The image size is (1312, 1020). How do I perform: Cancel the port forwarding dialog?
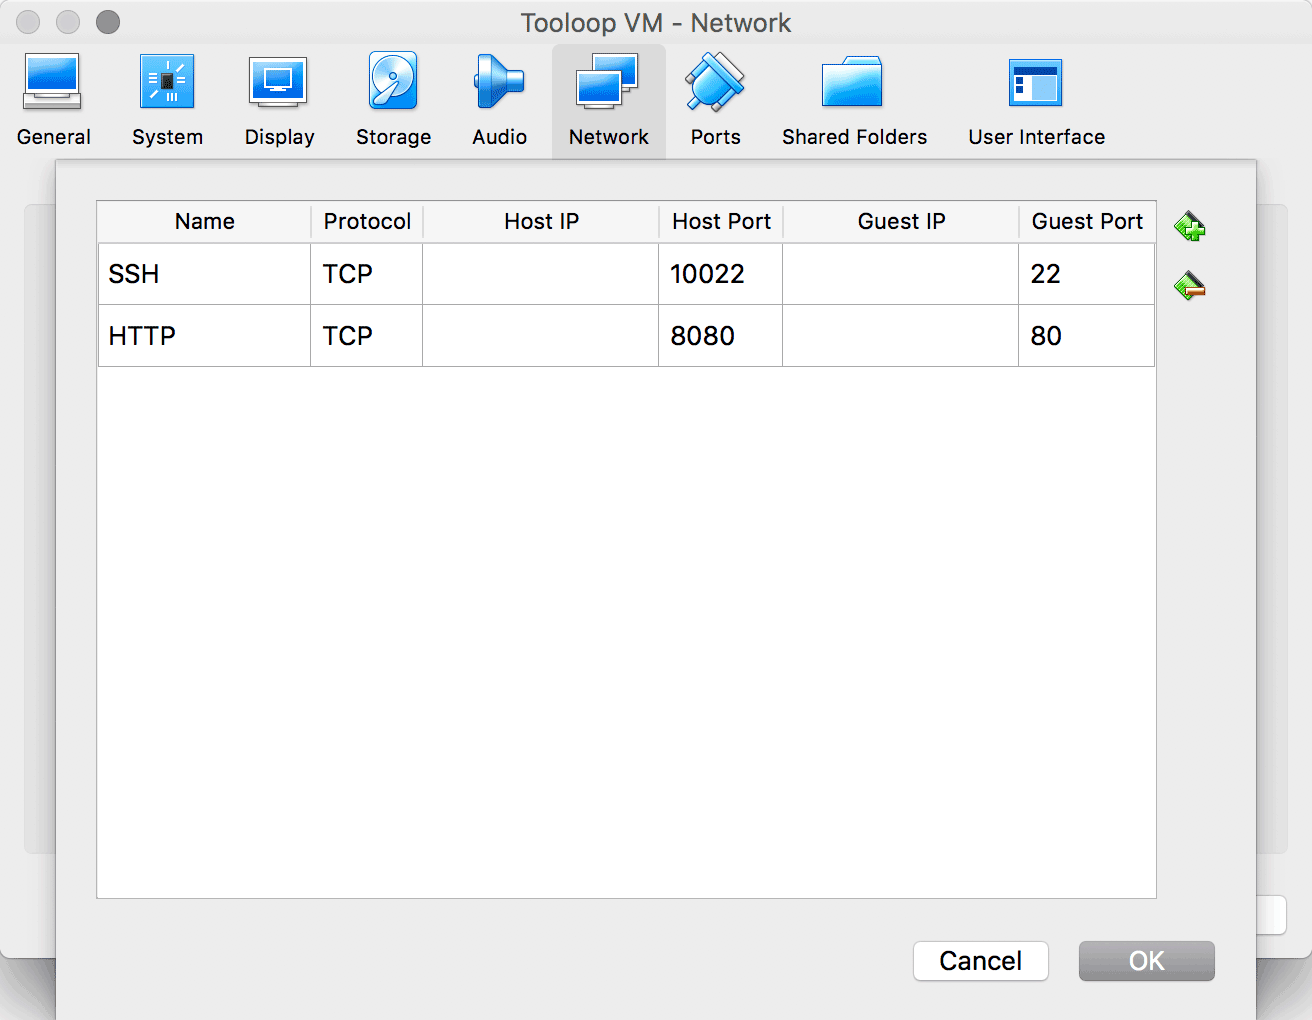coord(980,961)
